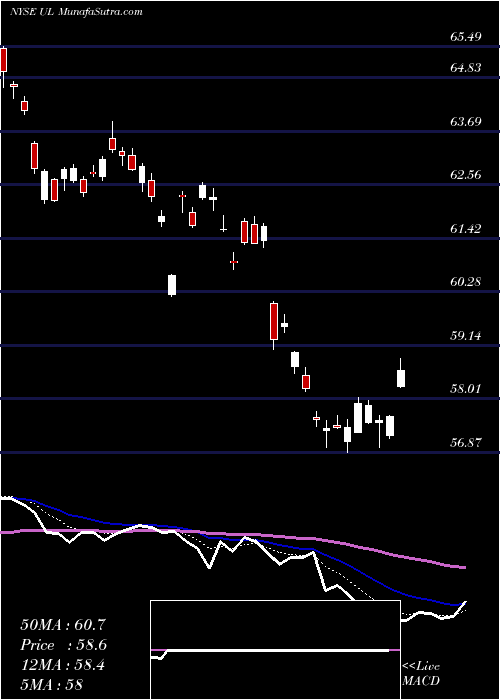The width and height of the screenshot is (500, 700).
Task: Select the 60.28 price level label
Action: pyautogui.click(x=466, y=282)
